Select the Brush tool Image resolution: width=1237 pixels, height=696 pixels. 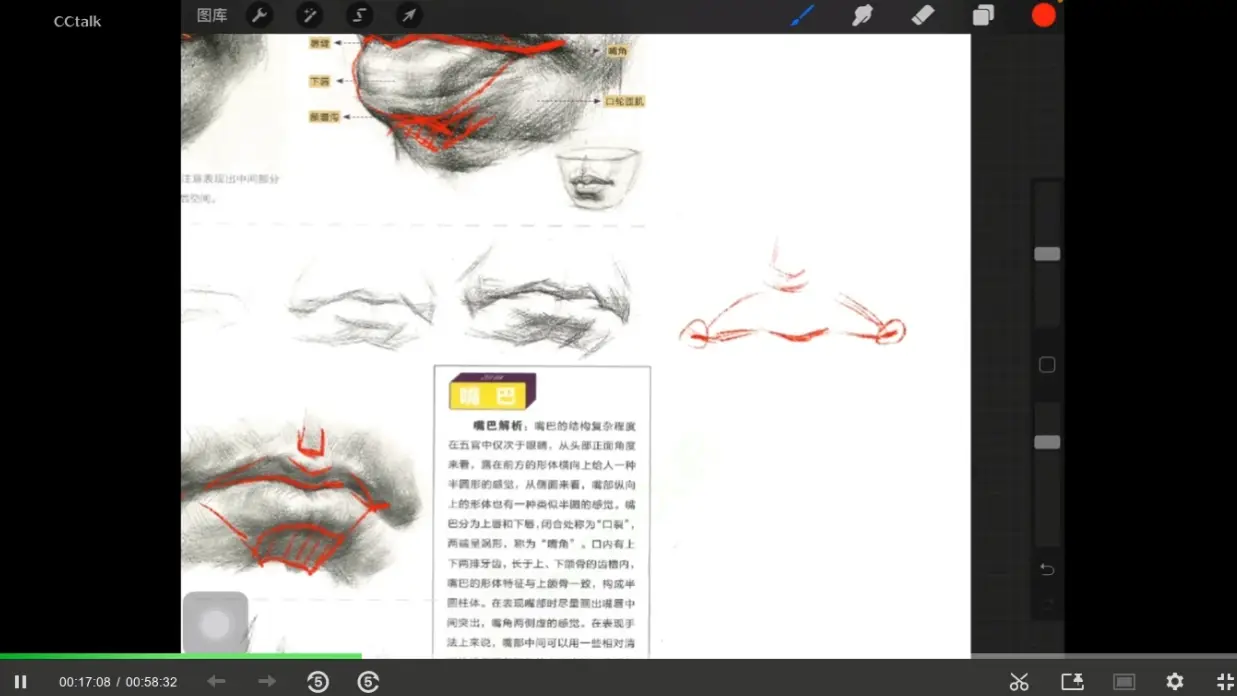[802, 15]
